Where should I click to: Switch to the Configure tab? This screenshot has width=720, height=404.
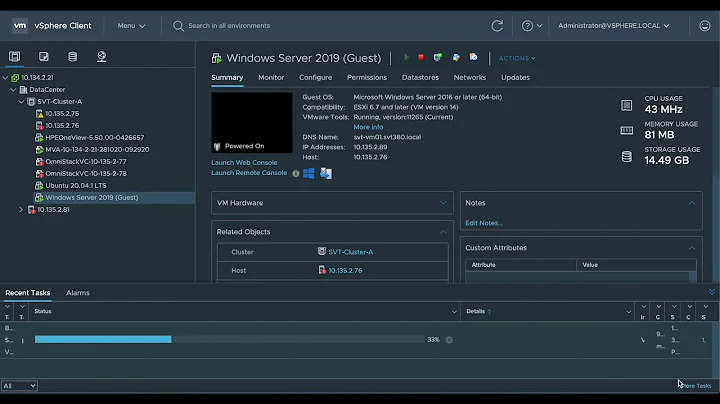315,78
